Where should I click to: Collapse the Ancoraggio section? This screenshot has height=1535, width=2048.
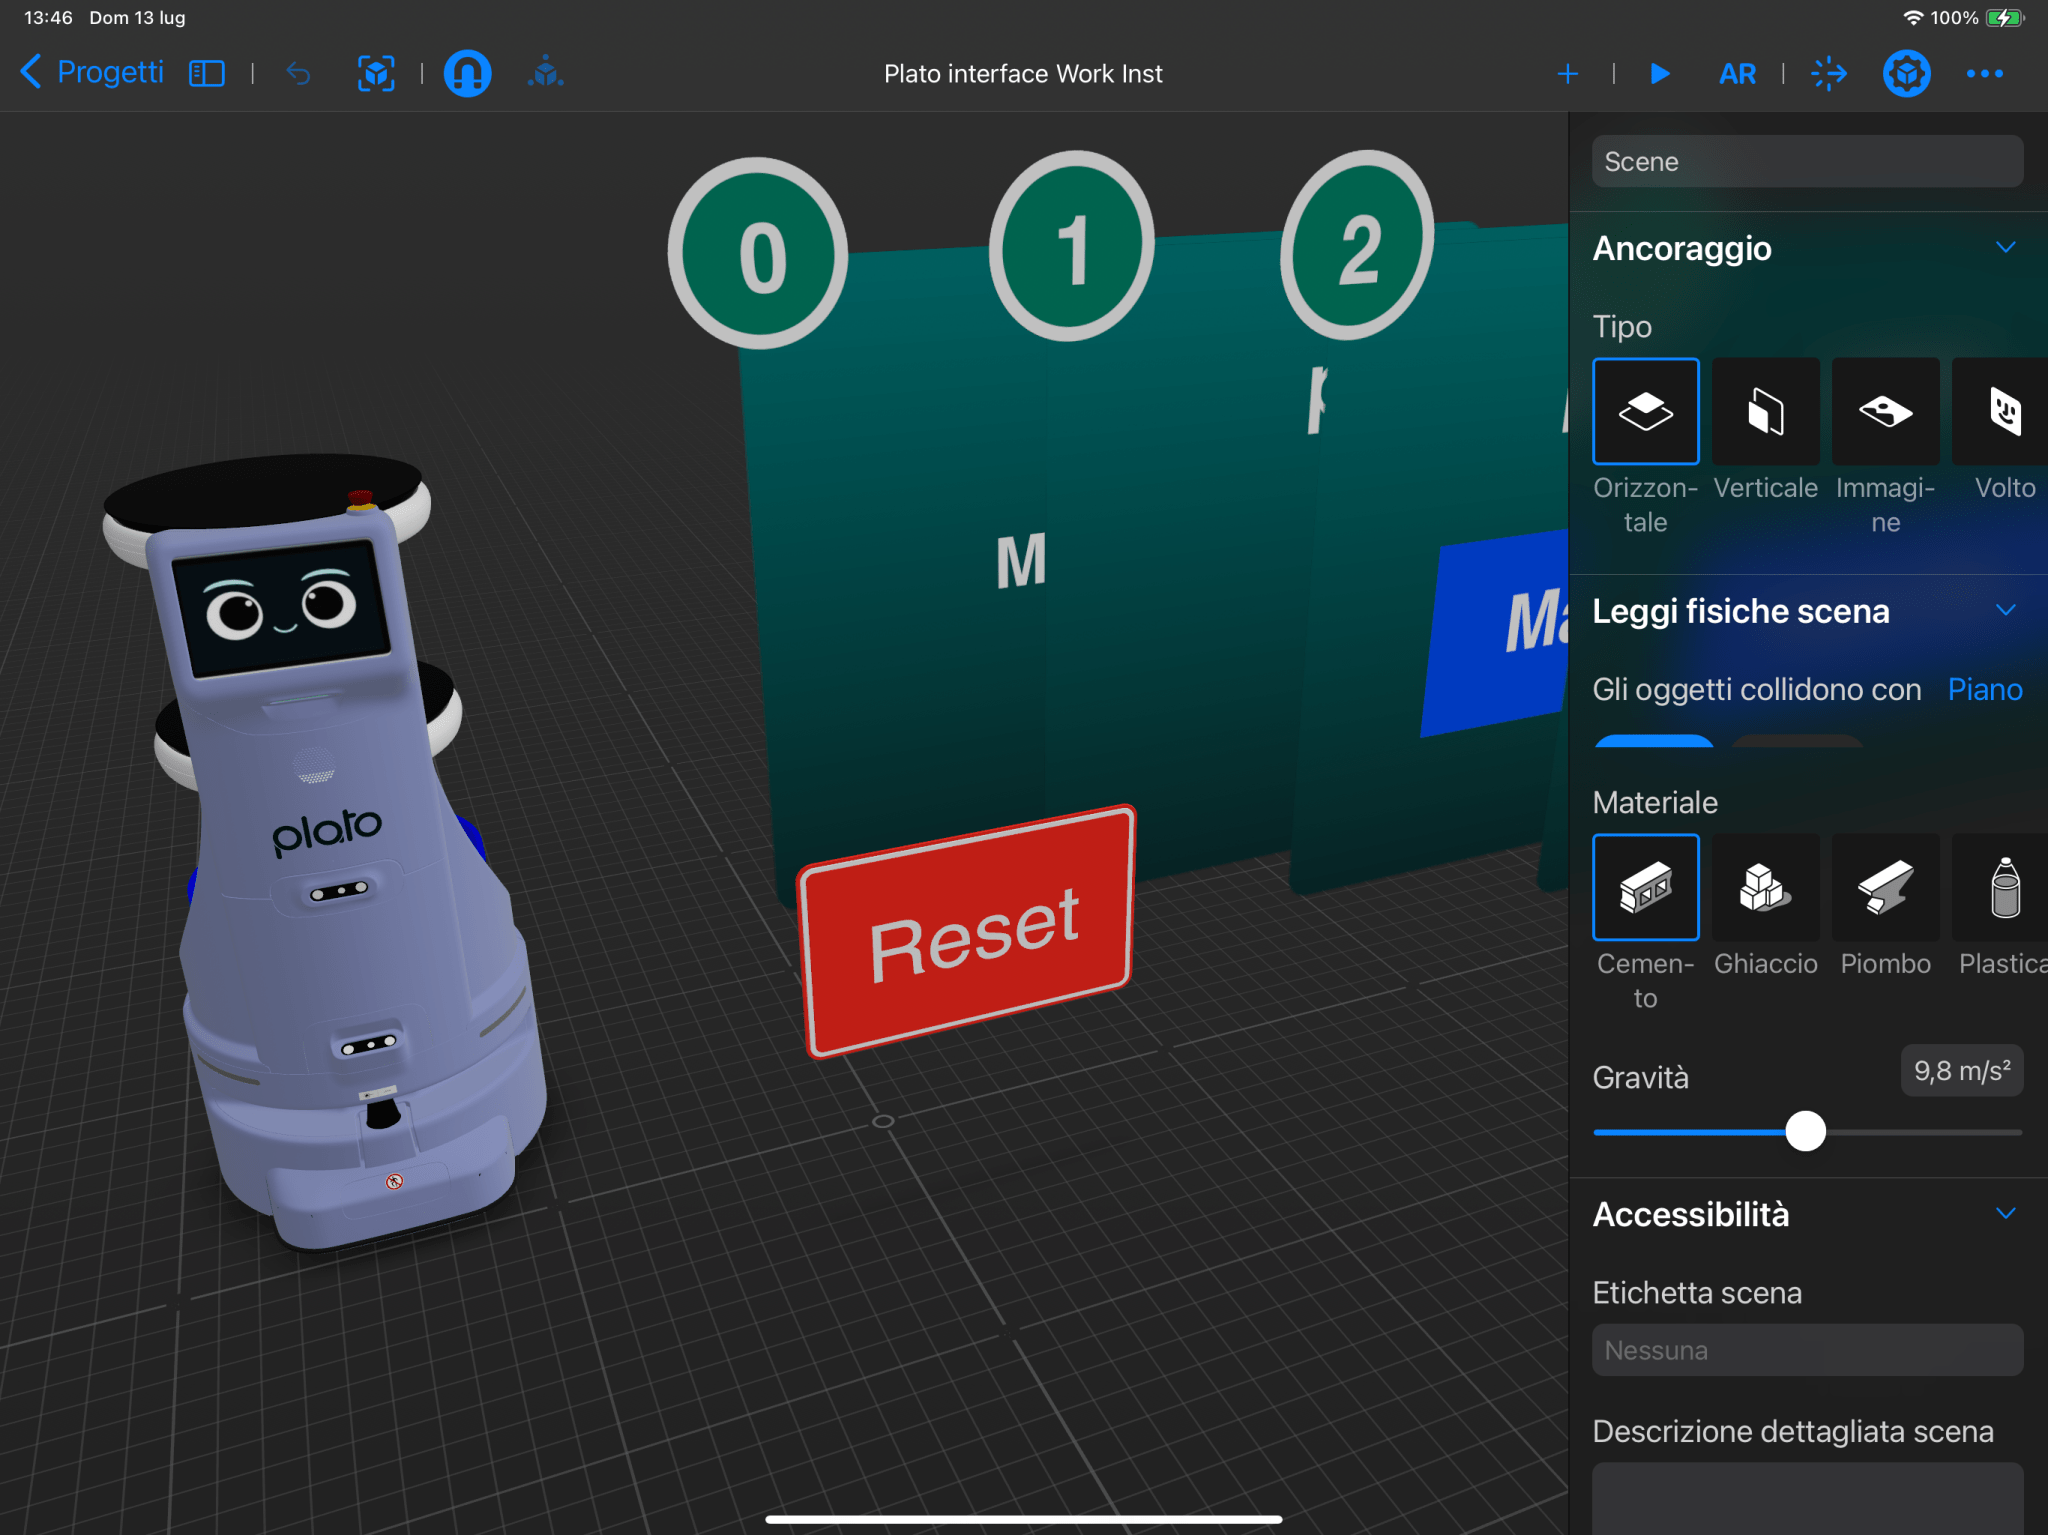point(2006,248)
